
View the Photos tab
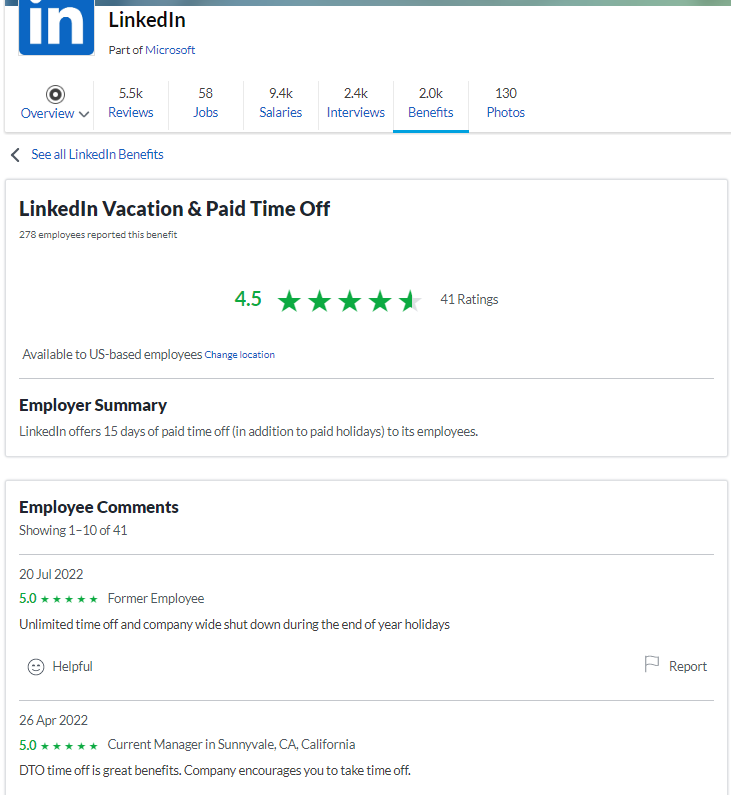[x=506, y=103]
